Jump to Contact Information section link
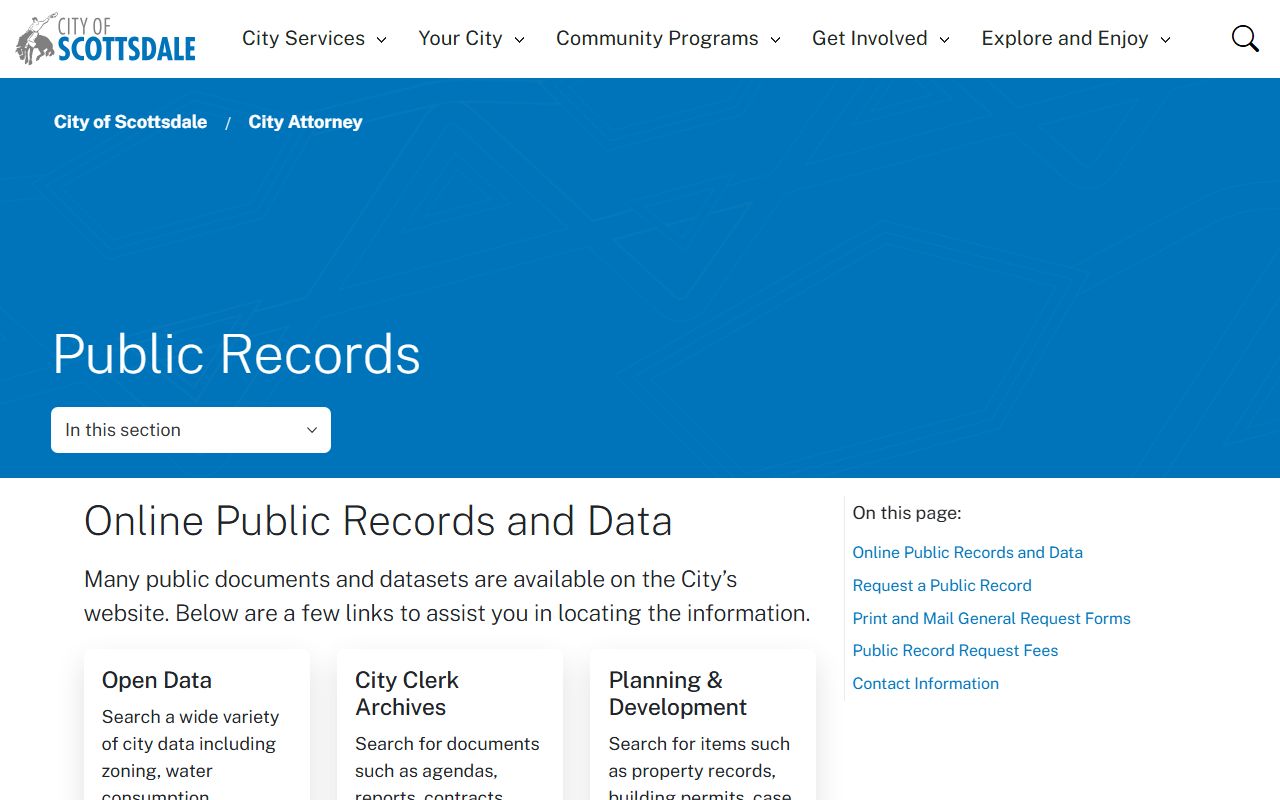This screenshot has width=1280, height=800. [925, 683]
